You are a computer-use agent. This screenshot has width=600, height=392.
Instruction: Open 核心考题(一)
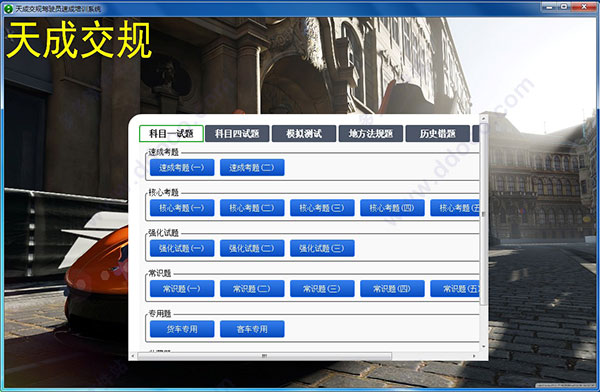click(x=182, y=208)
